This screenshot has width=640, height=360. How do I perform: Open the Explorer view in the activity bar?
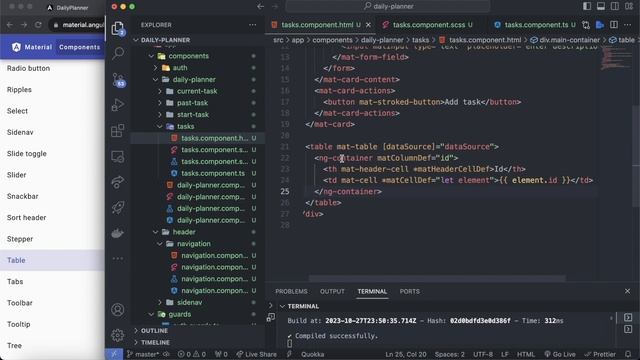[x=118, y=28]
